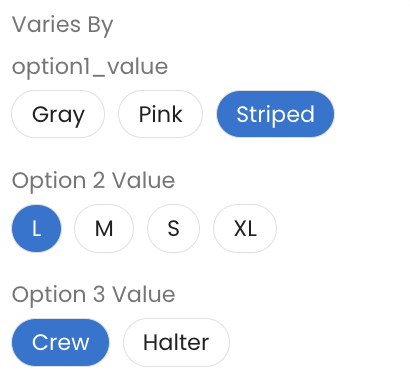Viewport: 410px width, 390px height.
Task: Click the Option 3 Value label
Action: [x=93, y=295]
